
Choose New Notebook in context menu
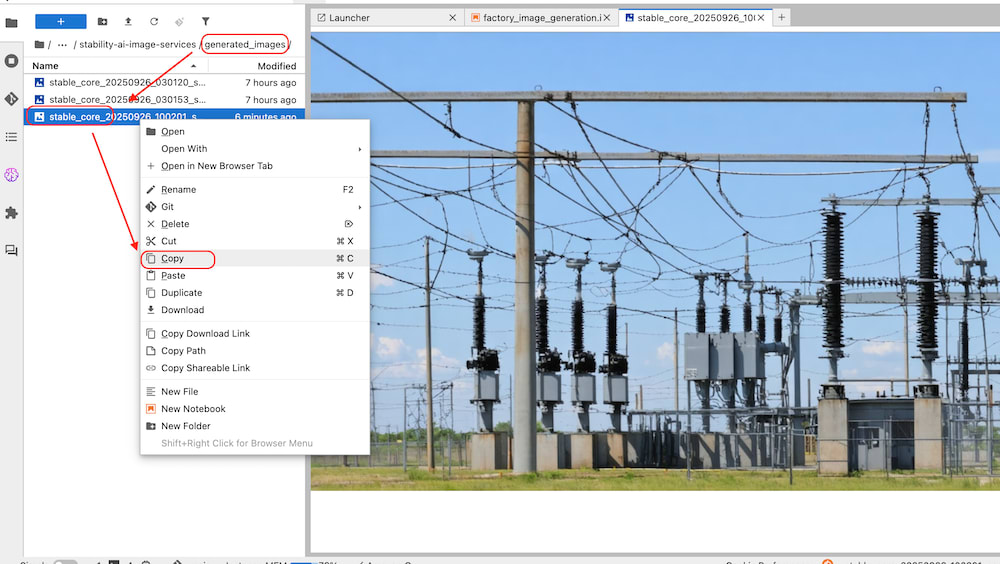(x=254, y=409)
